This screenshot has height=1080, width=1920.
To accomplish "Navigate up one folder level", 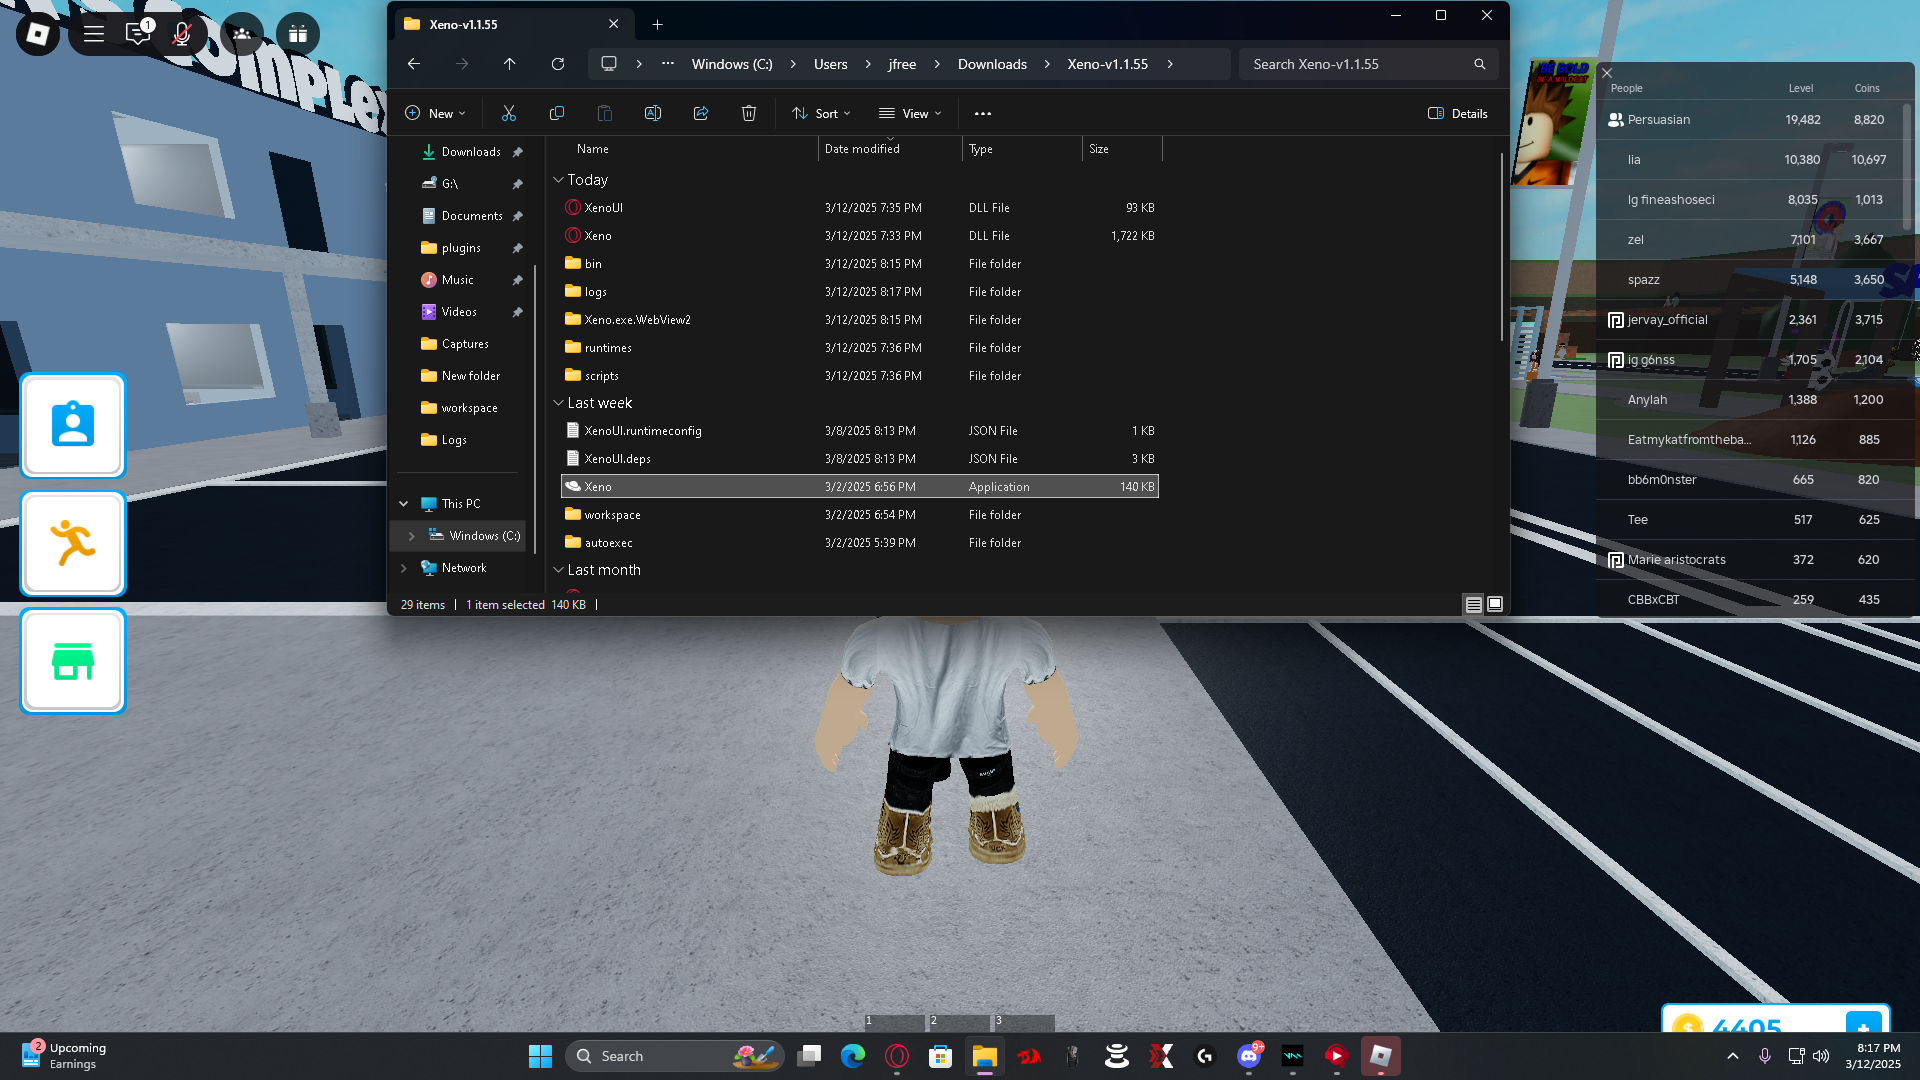I will click(510, 64).
